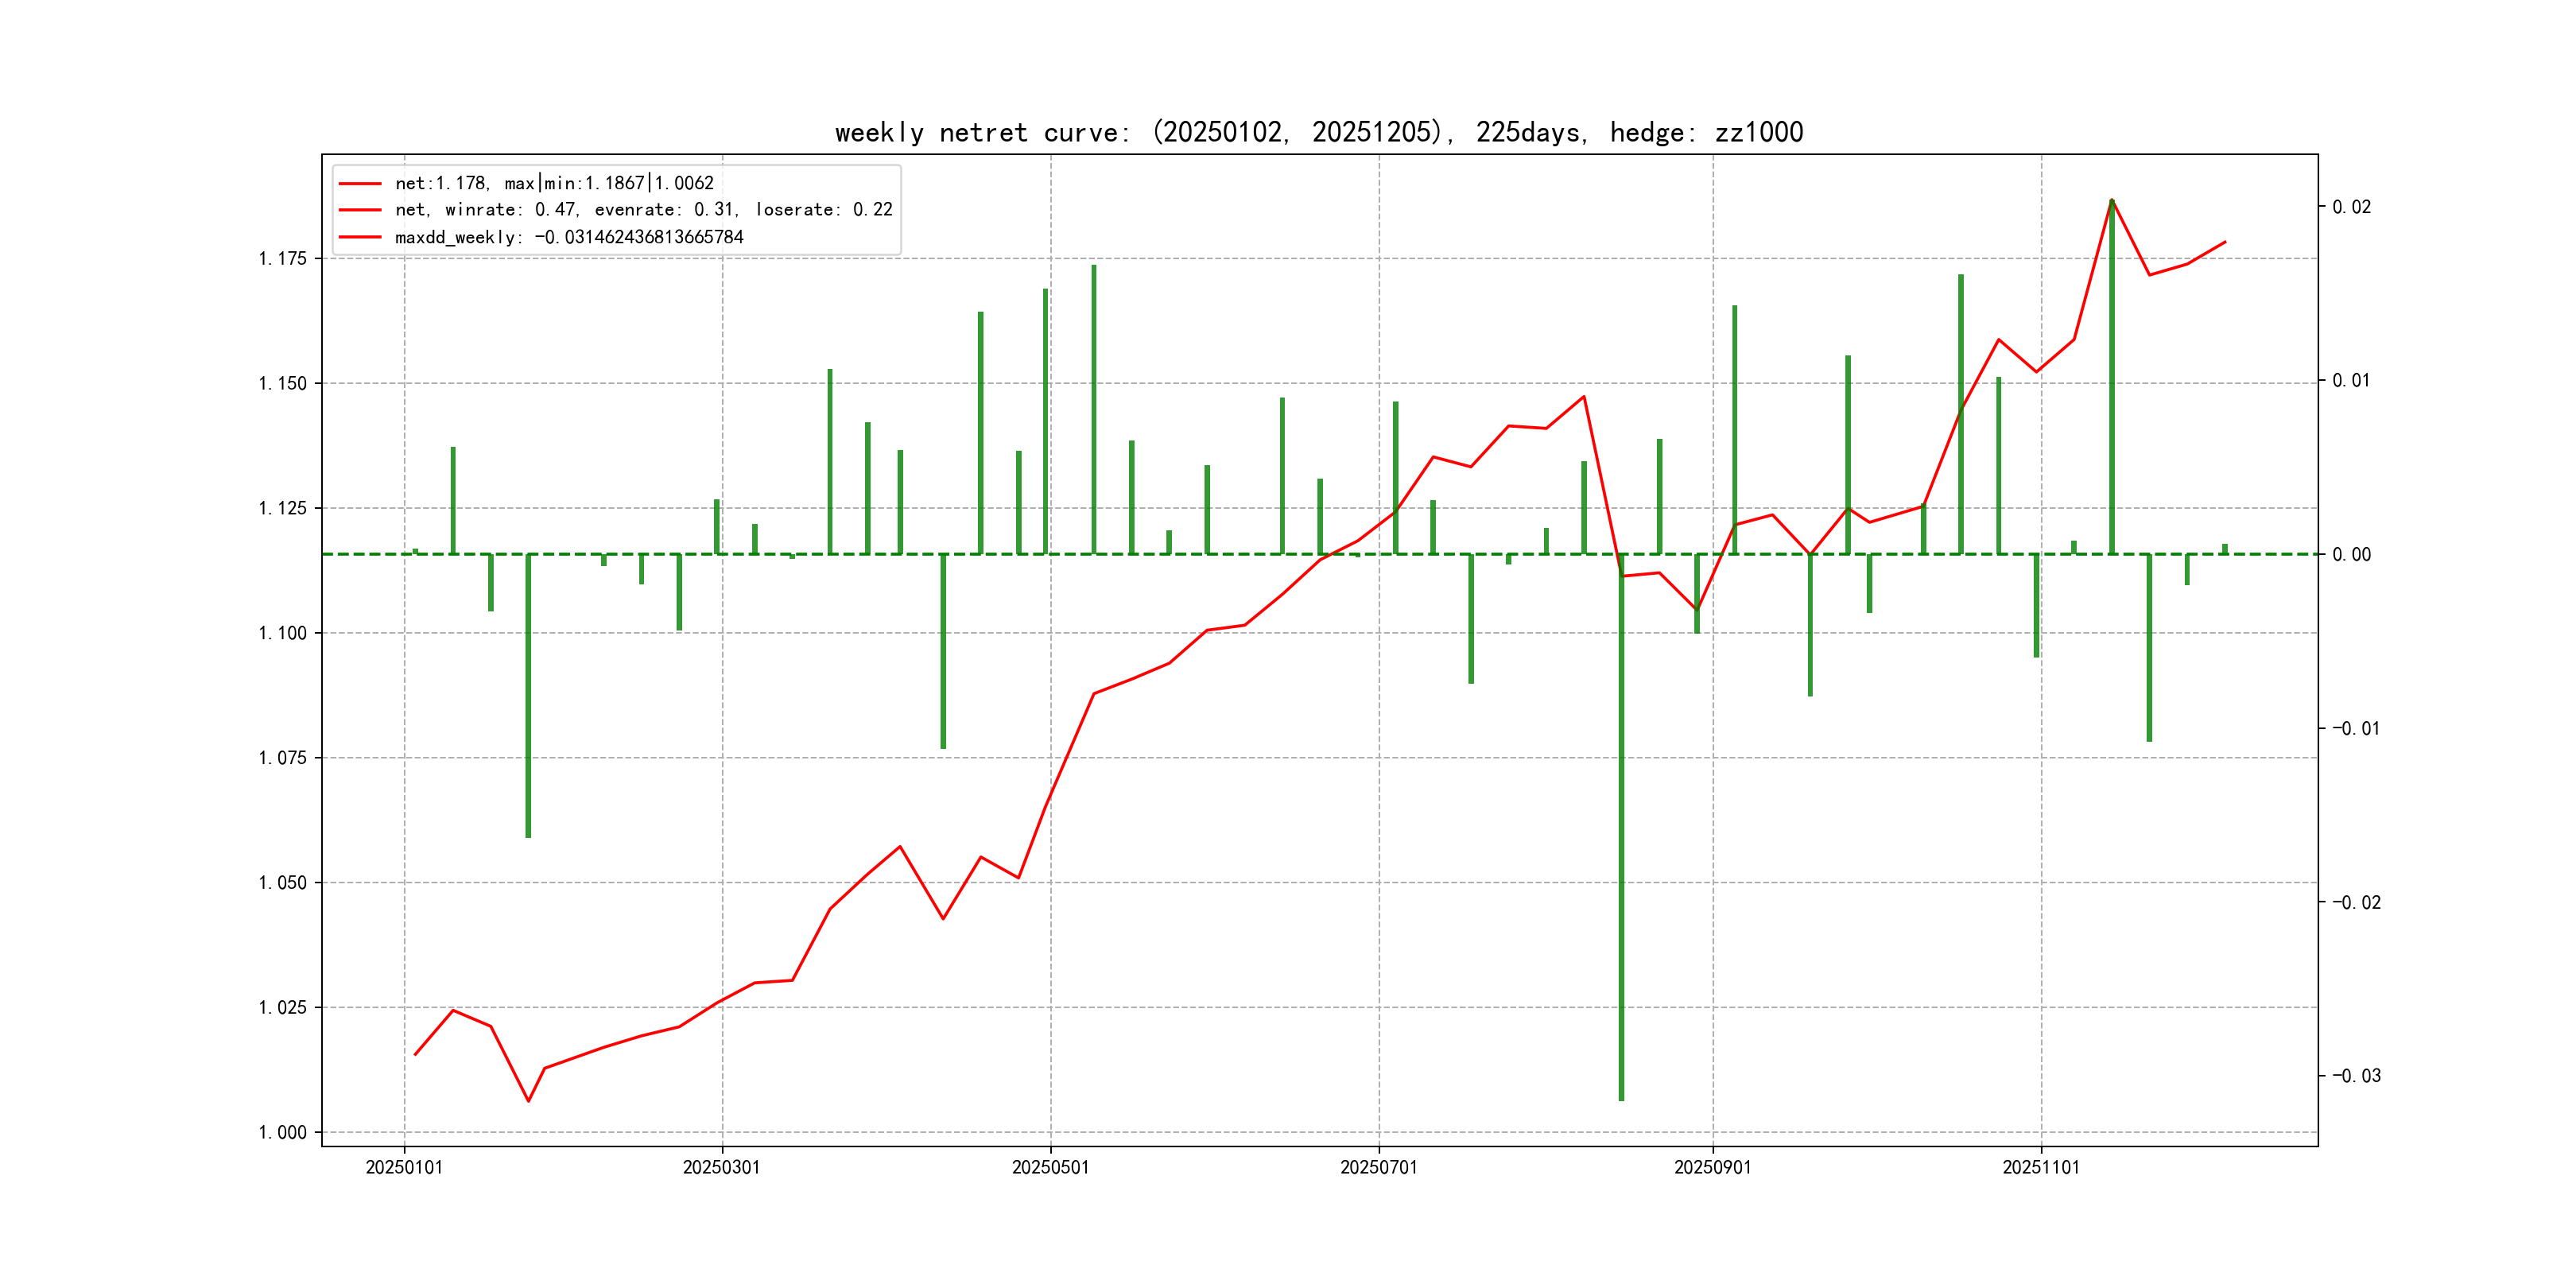Click the 20250901 x-axis label
This screenshot has height=1288, width=2576.
[x=1712, y=1167]
